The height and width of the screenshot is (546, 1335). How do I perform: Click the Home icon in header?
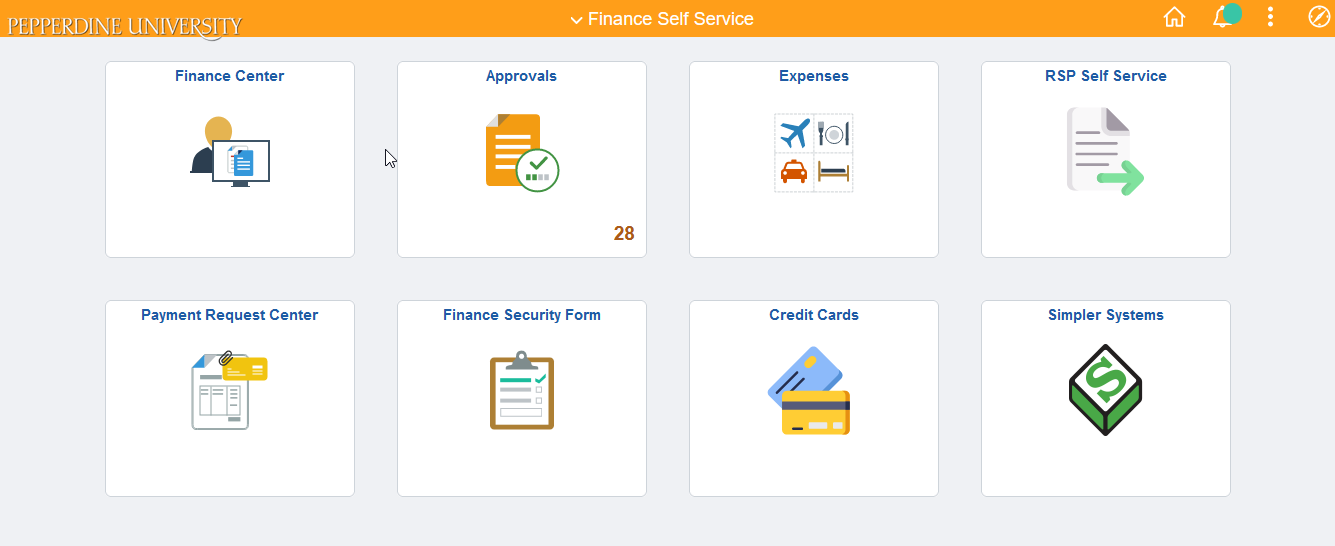coord(1174,18)
